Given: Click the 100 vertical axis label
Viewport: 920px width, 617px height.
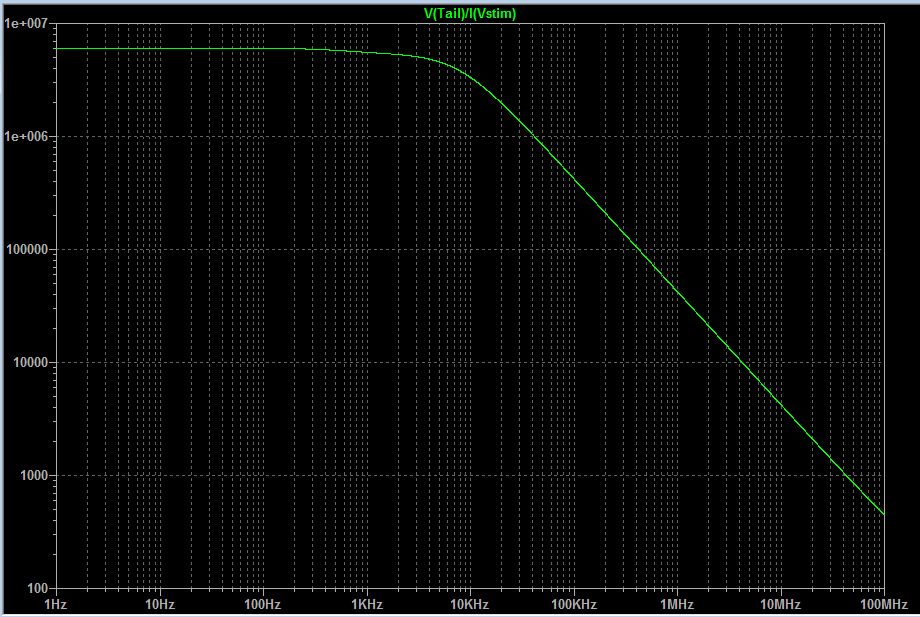Looking at the screenshot, I should coord(38,588).
